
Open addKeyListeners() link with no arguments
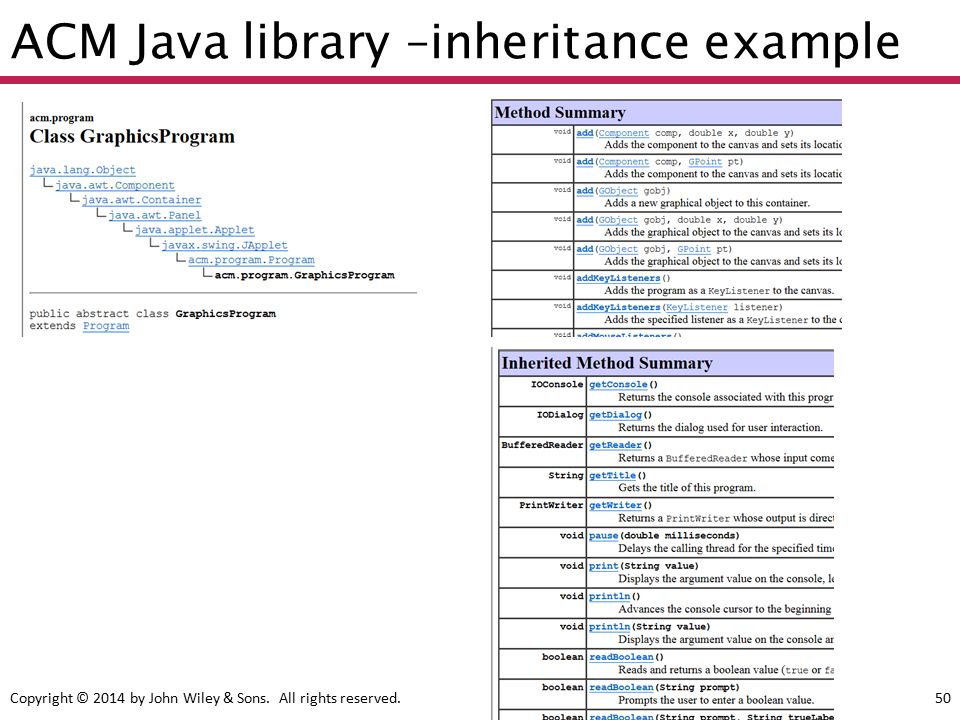(618, 278)
